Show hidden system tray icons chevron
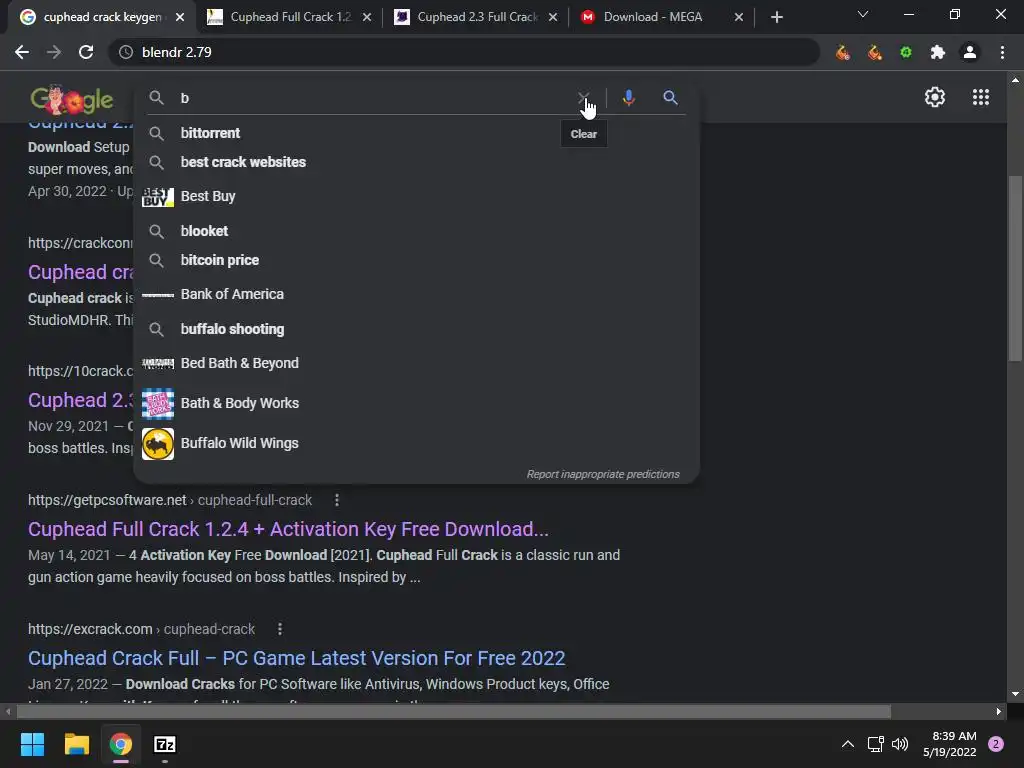1024x768 pixels. tap(848, 744)
